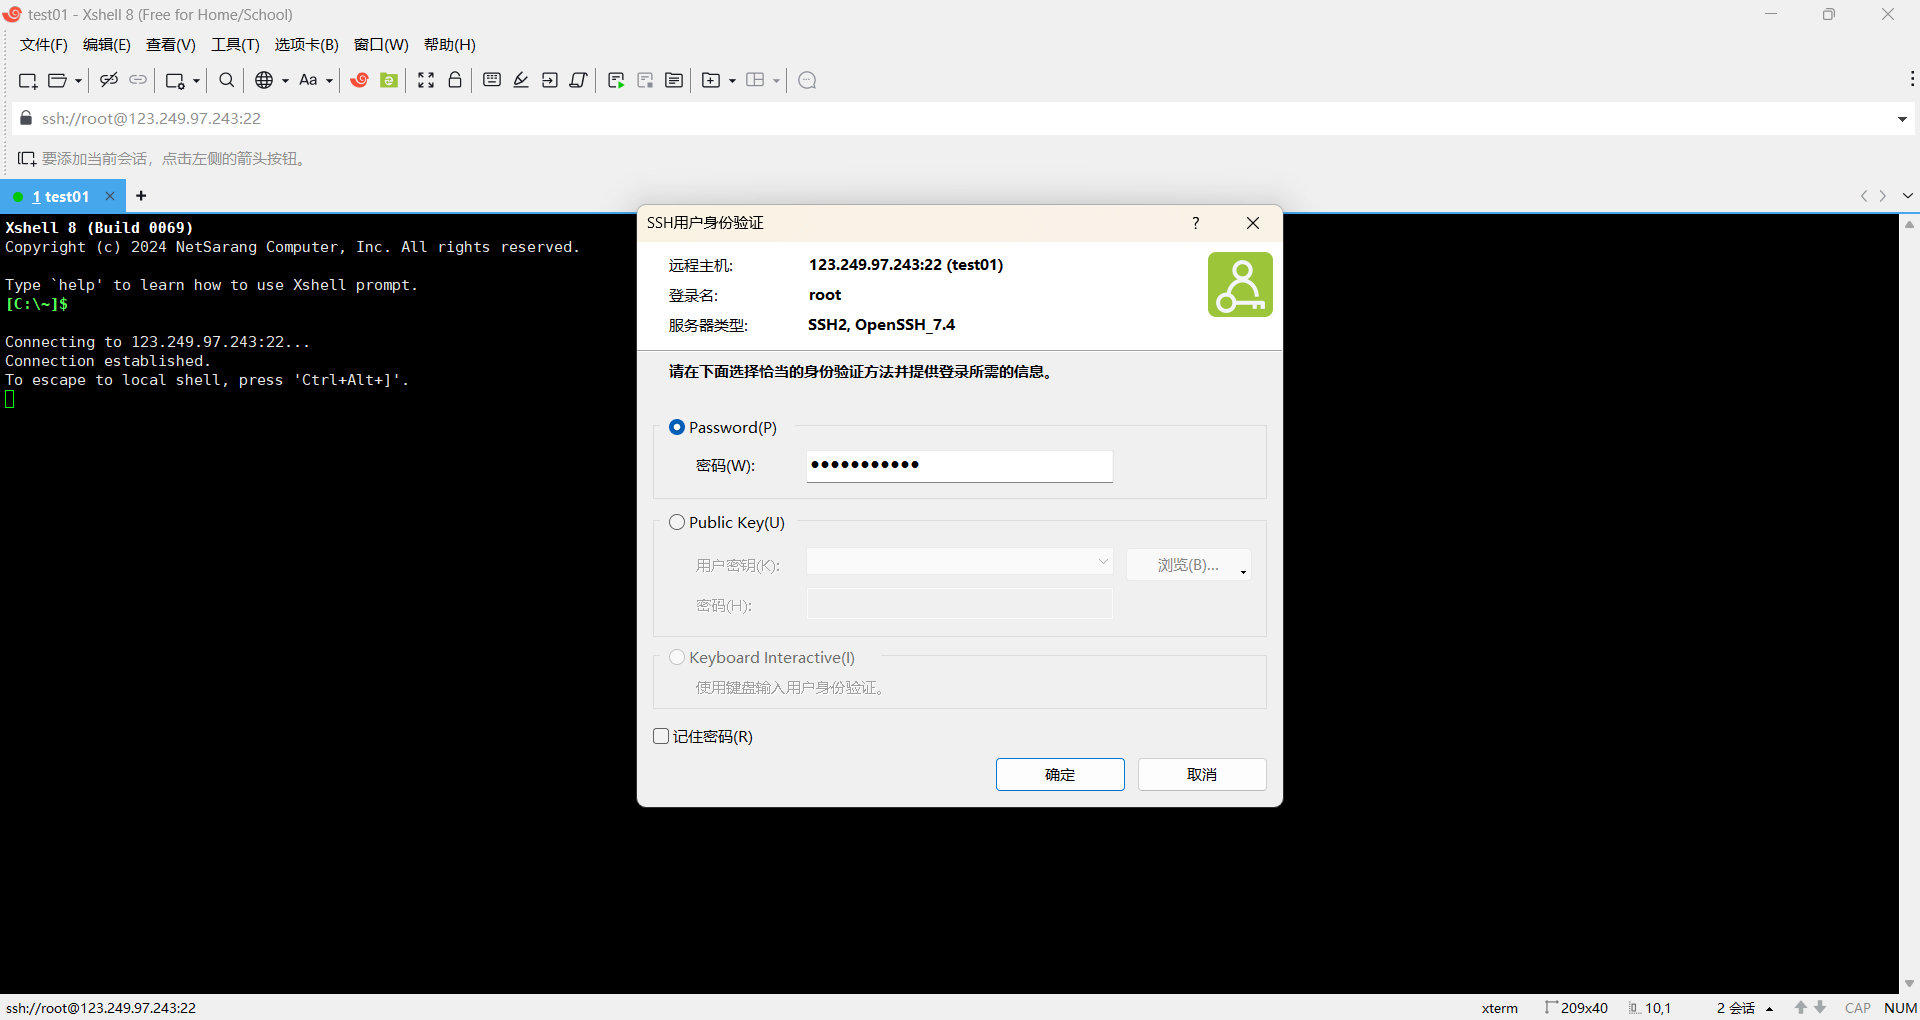Viewport: 1920px width, 1020px height.
Task: Close the SSH authentication dialog
Action: click(1253, 223)
